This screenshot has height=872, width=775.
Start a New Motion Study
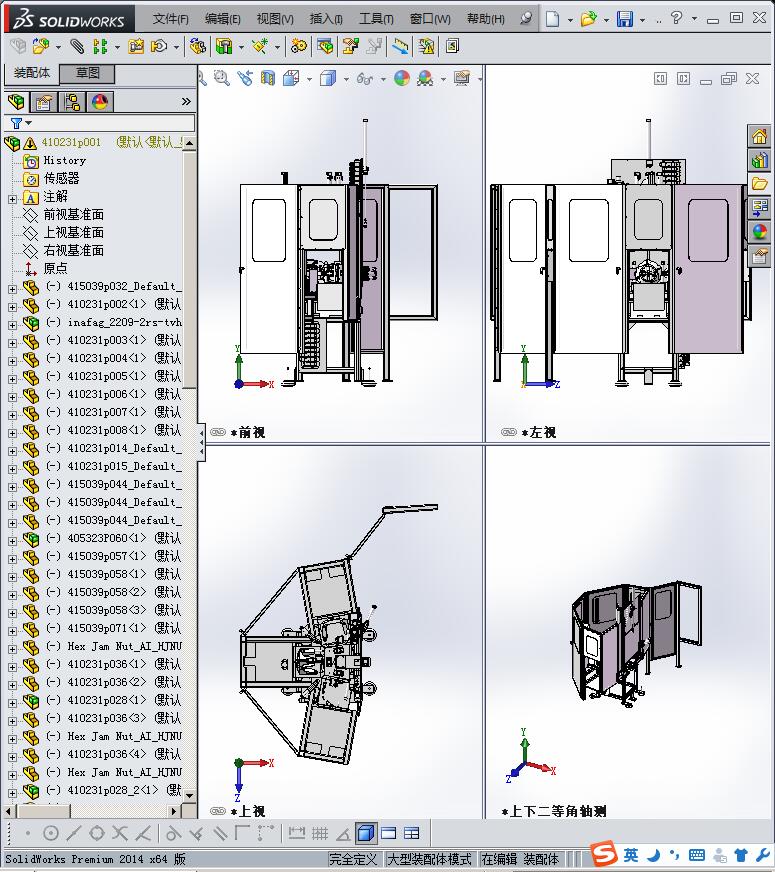click(x=299, y=46)
